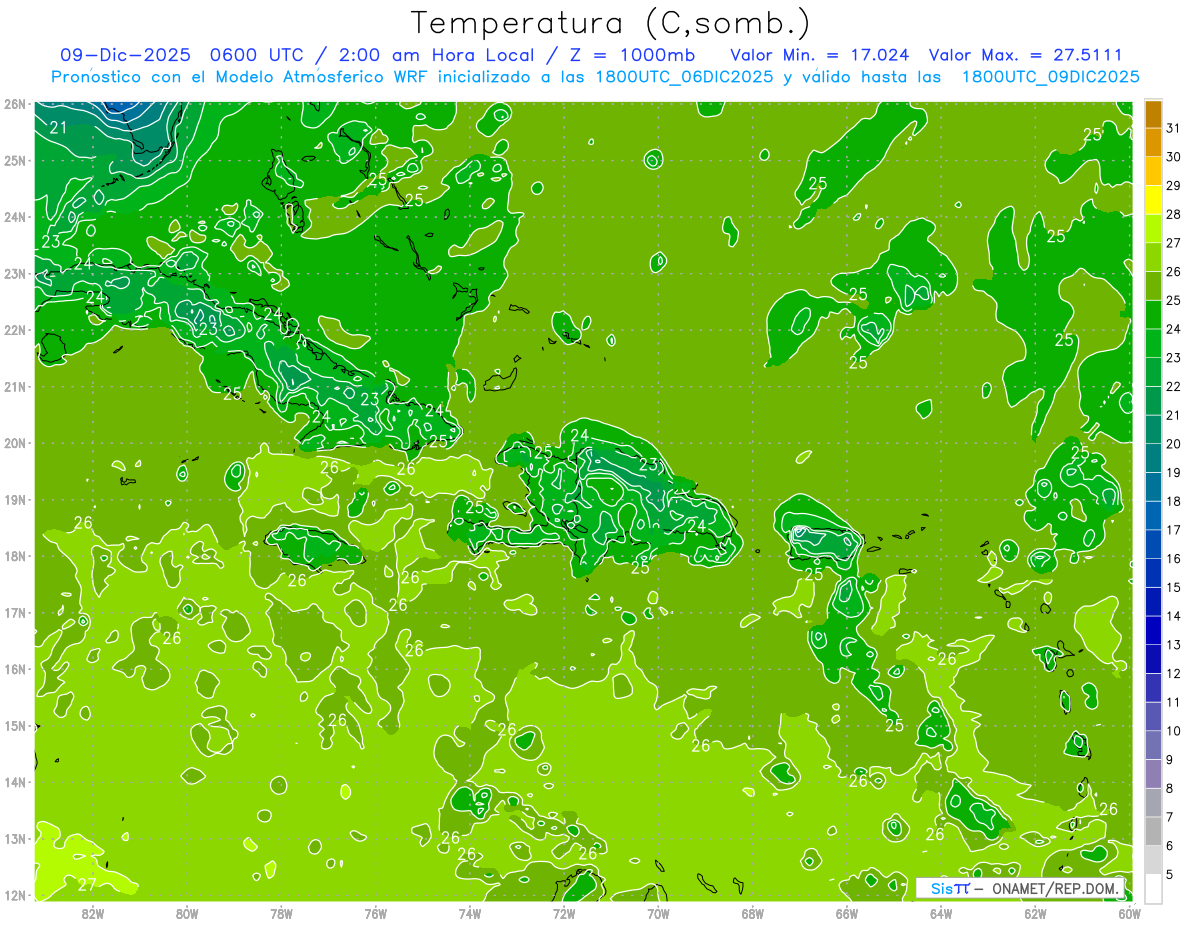1200x927 pixels.
Task: Click the 21 contour label on the map
Action: tap(59, 128)
